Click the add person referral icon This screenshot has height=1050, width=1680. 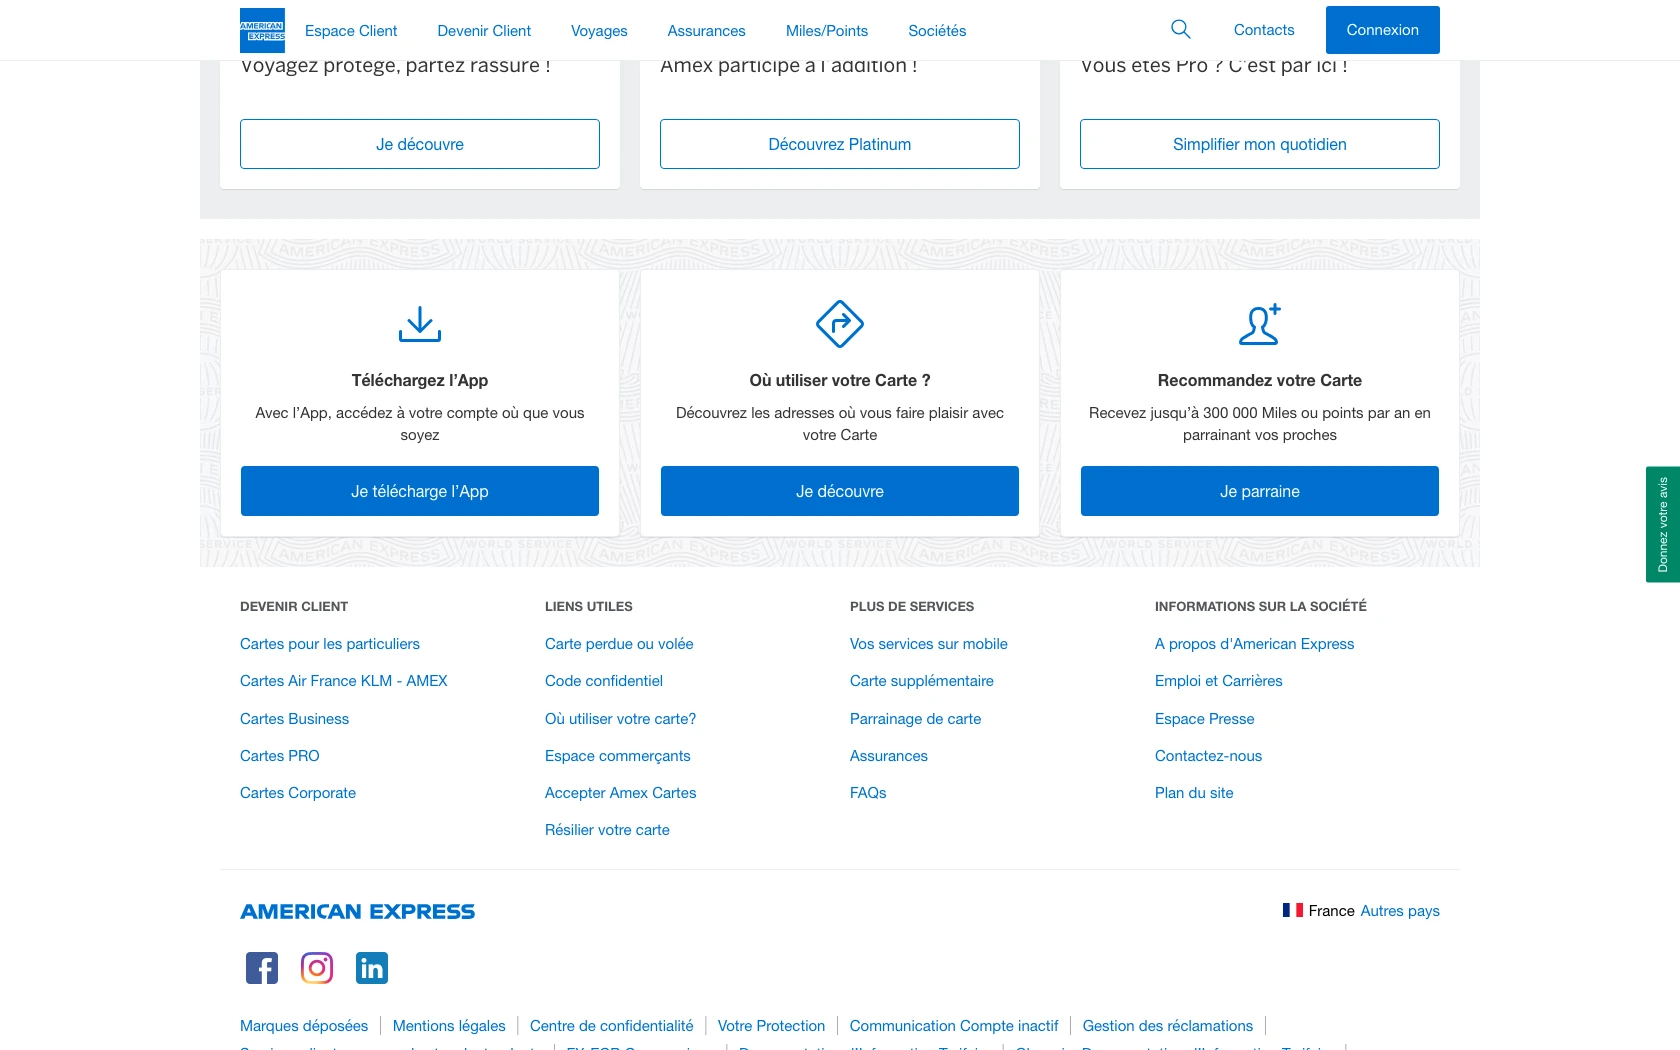coord(1260,324)
